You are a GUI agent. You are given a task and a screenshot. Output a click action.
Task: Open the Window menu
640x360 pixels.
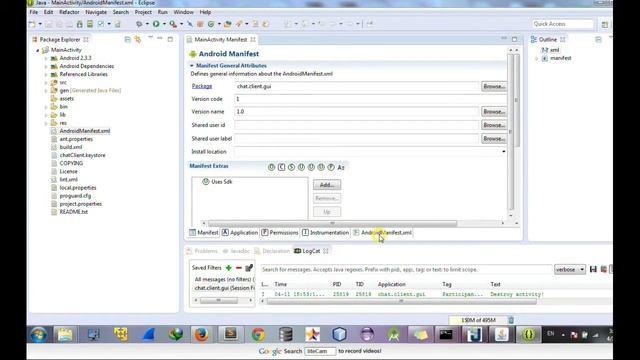[184, 12]
